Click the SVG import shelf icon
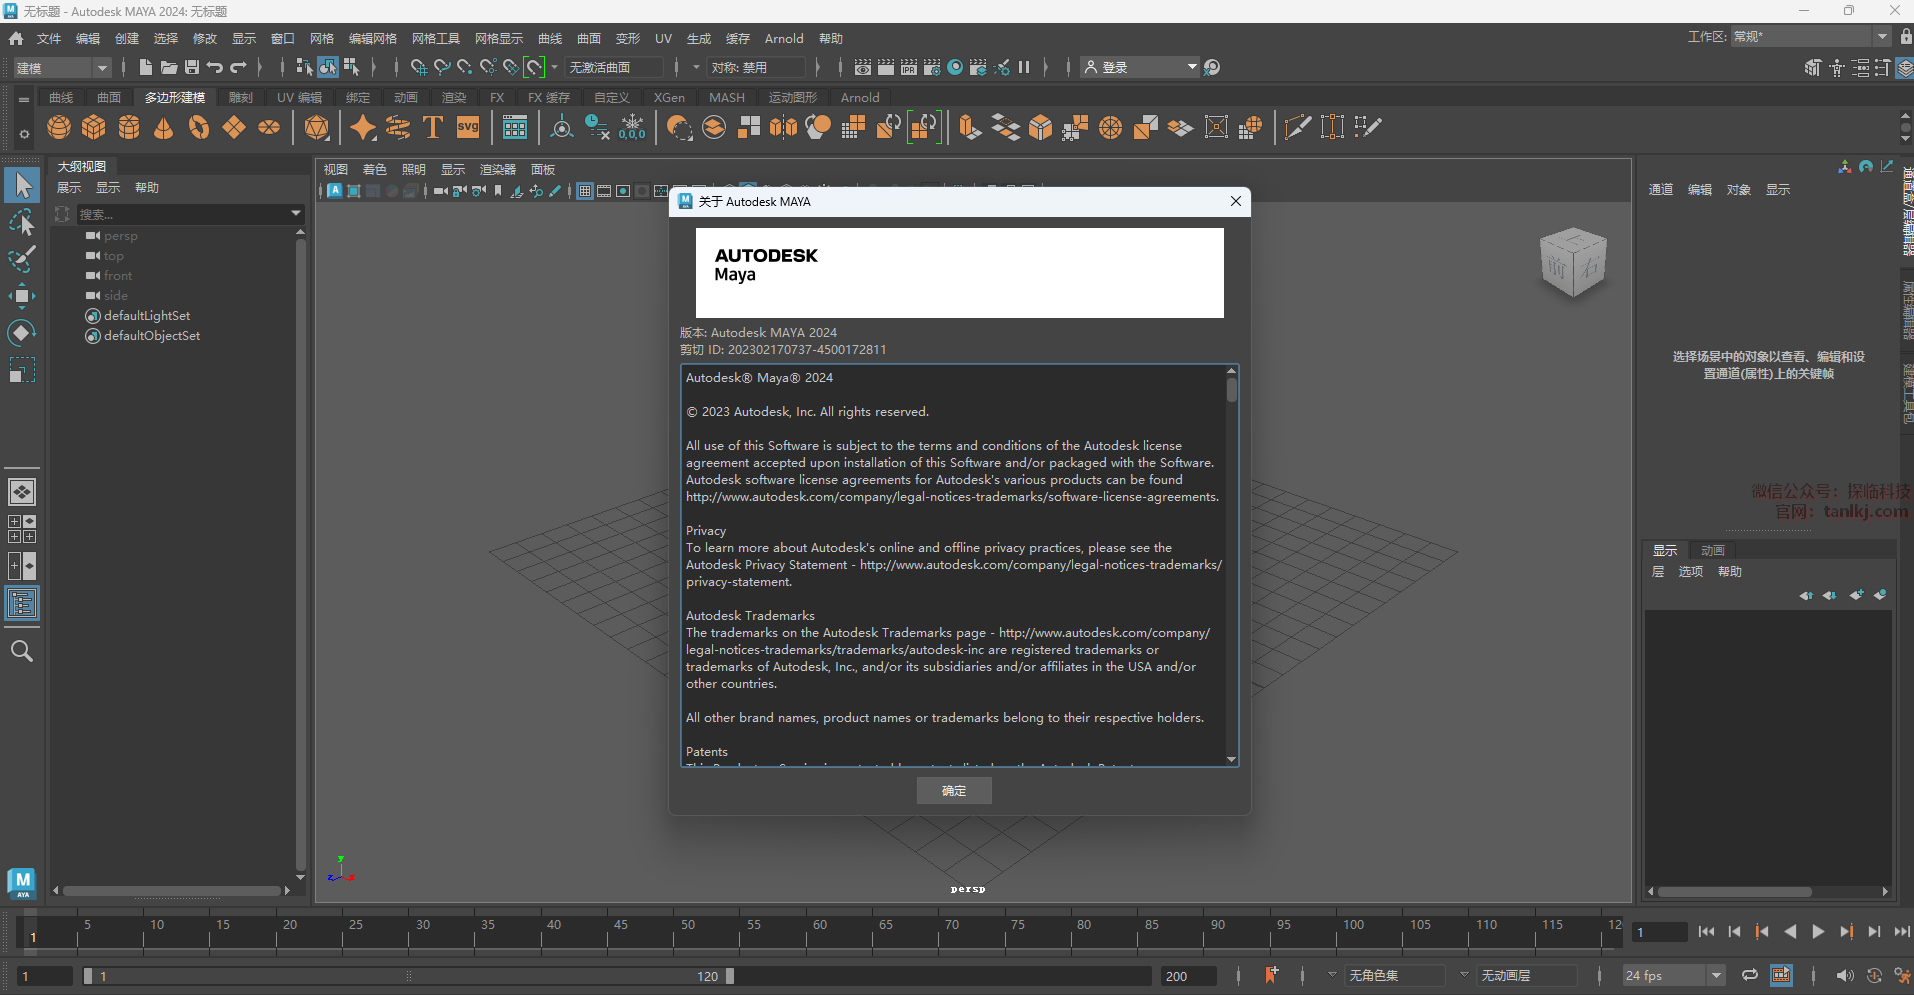Image resolution: width=1914 pixels, height=995 pixels. (x=468, y=127)
